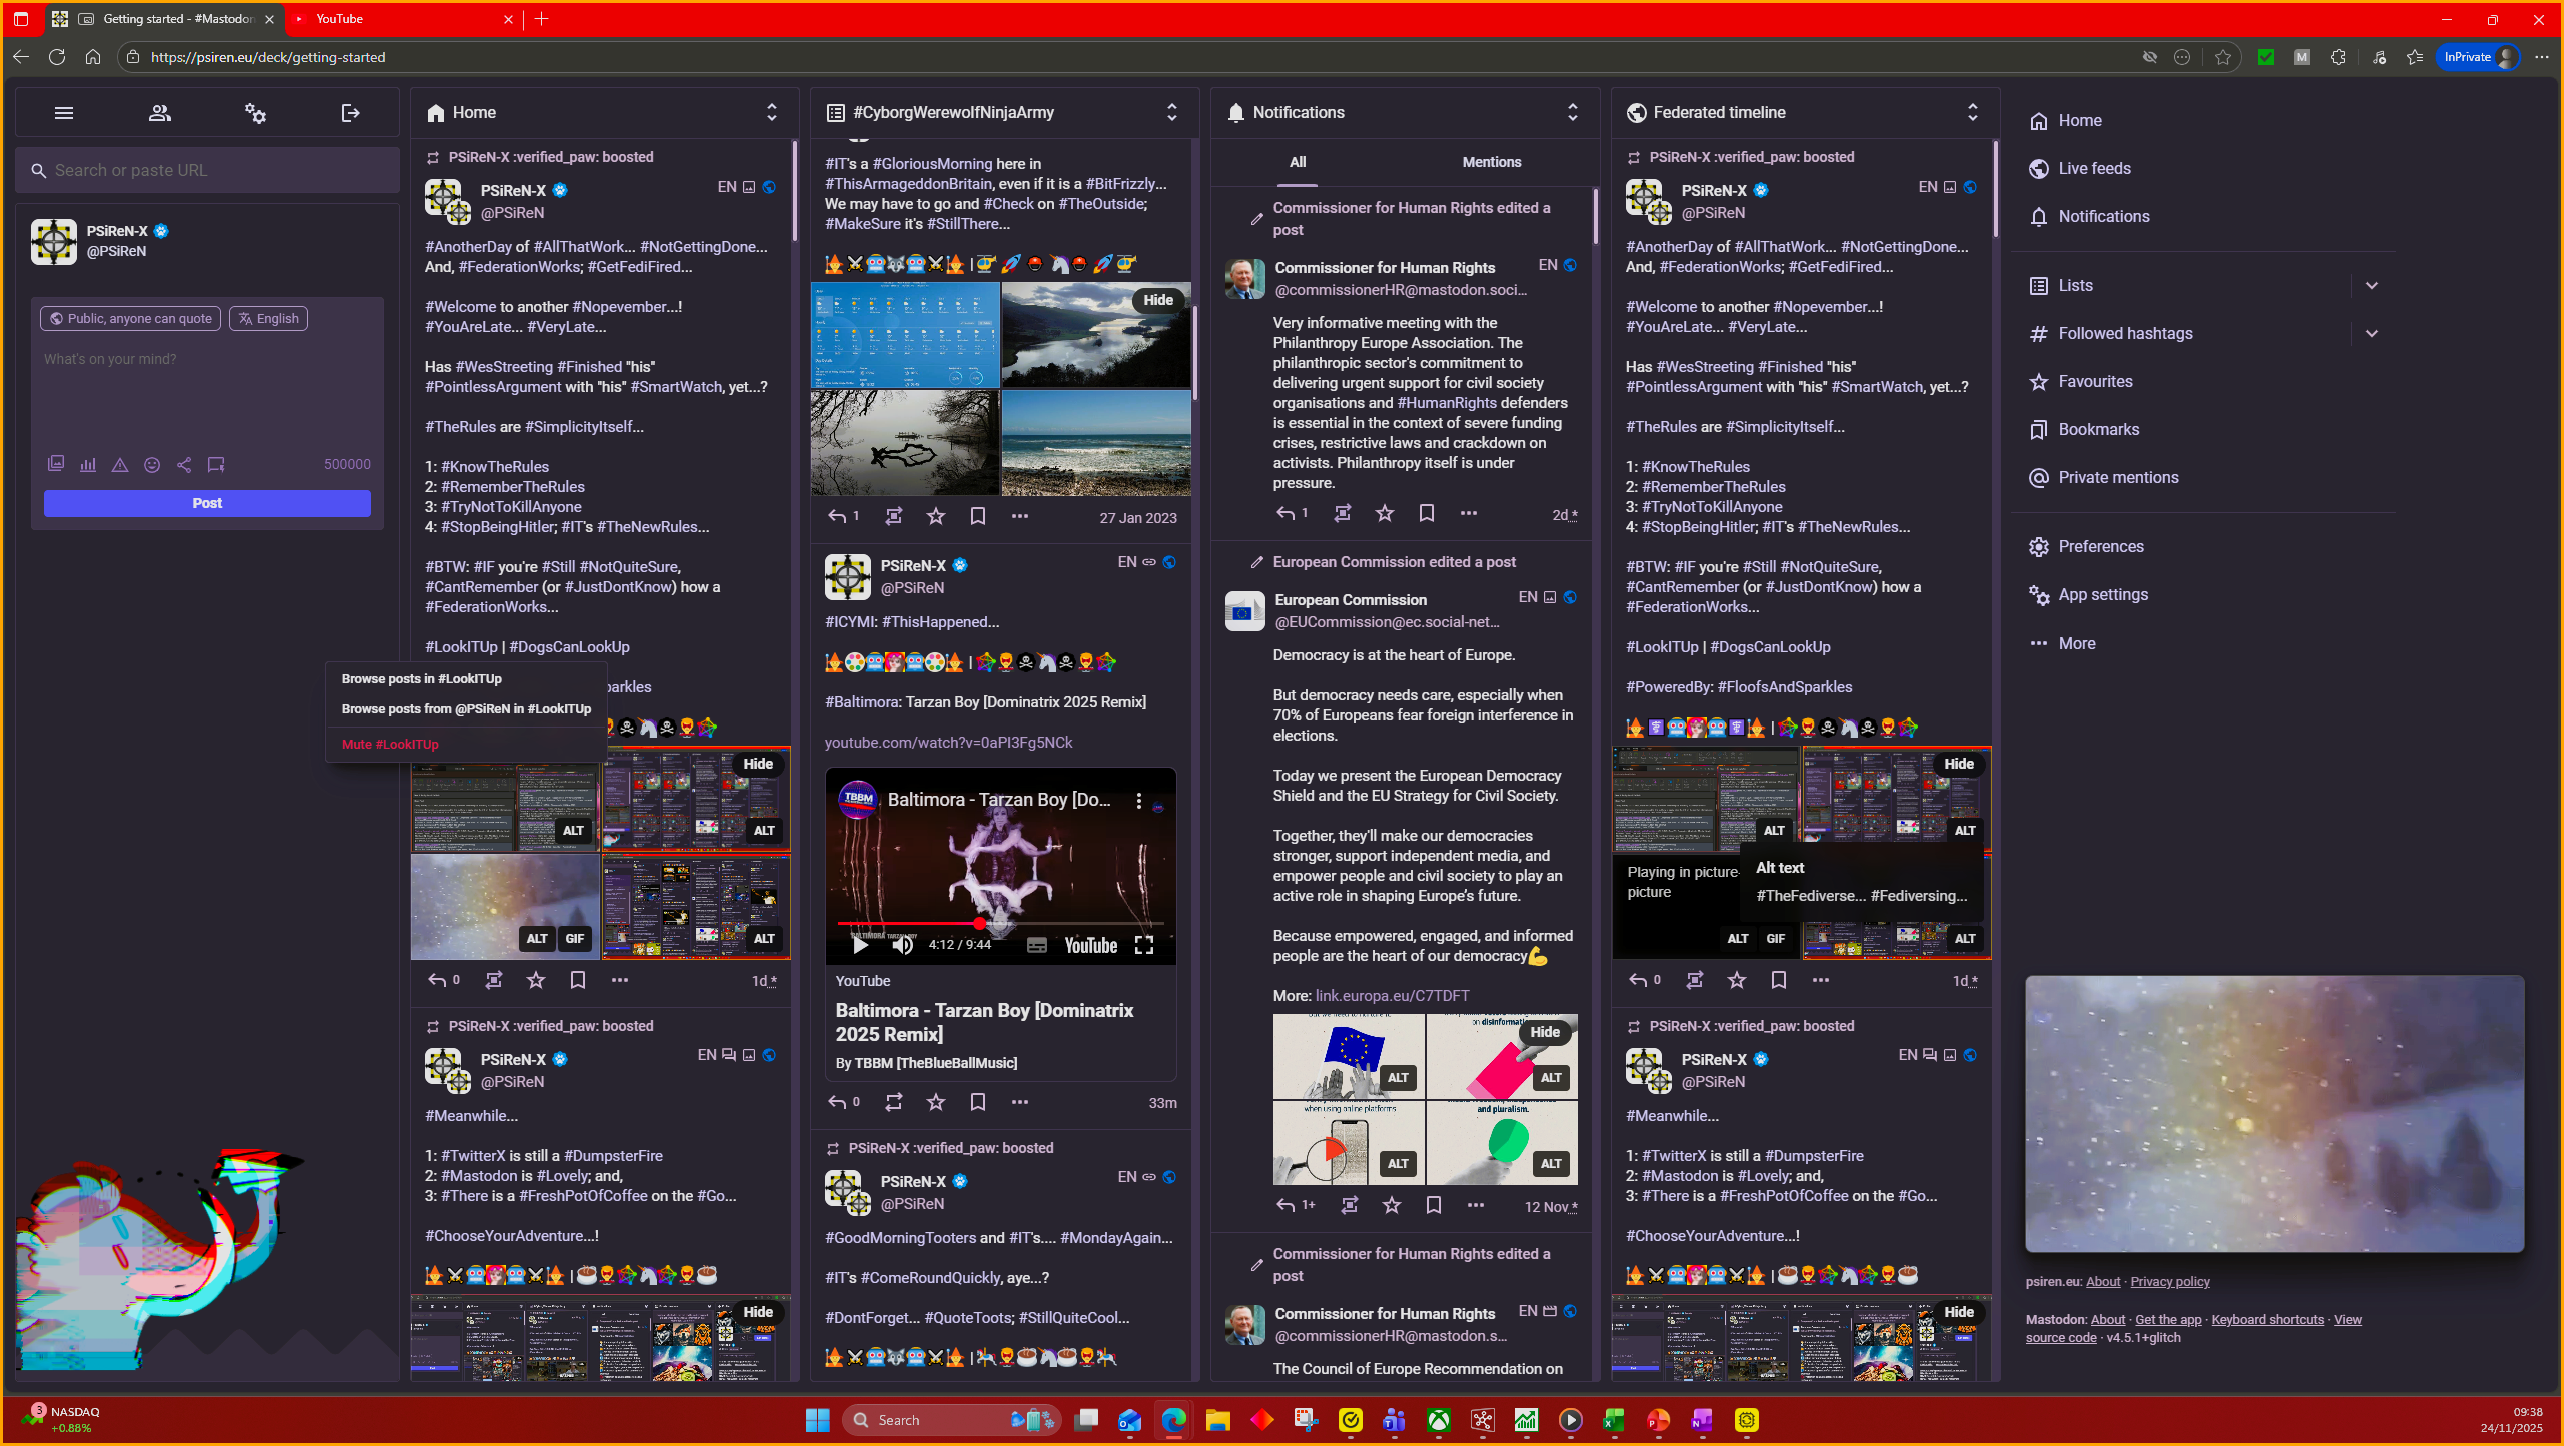Hide images in European Commission post
This screenshot has height=1446, width=2564.
pyautogui.click(x=1544, y=1032)
